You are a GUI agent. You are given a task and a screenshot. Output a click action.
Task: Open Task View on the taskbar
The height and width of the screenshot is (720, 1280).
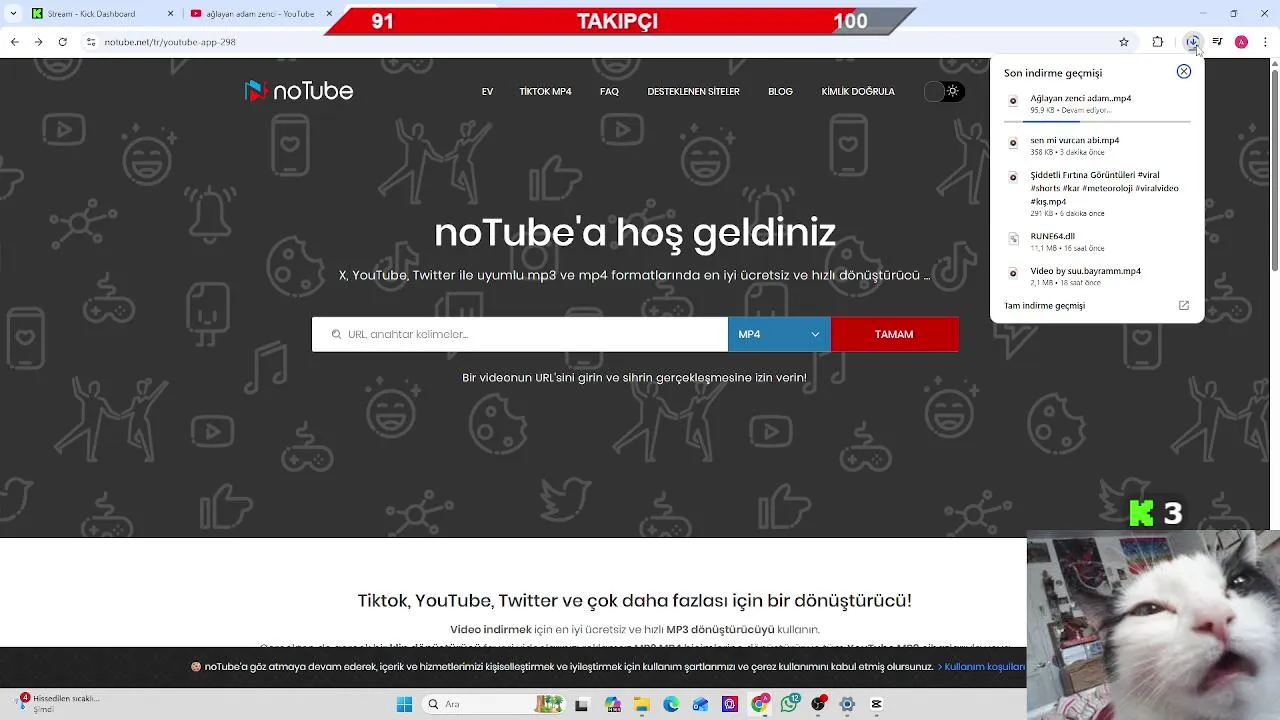[x=582, y=704]
